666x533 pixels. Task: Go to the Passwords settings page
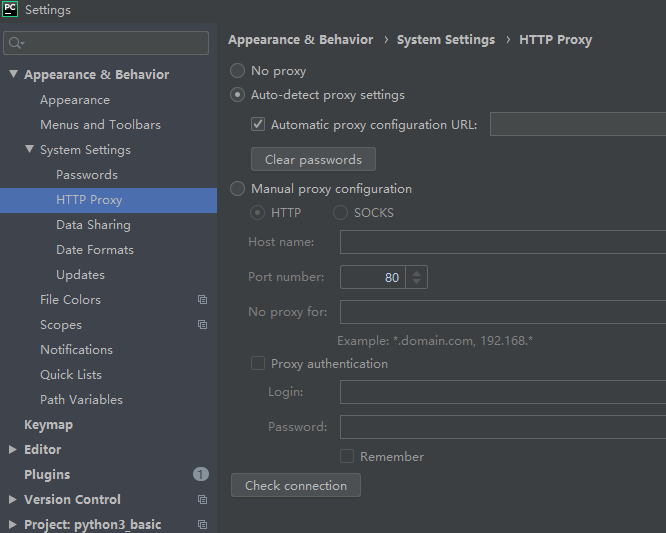point(87,175)
